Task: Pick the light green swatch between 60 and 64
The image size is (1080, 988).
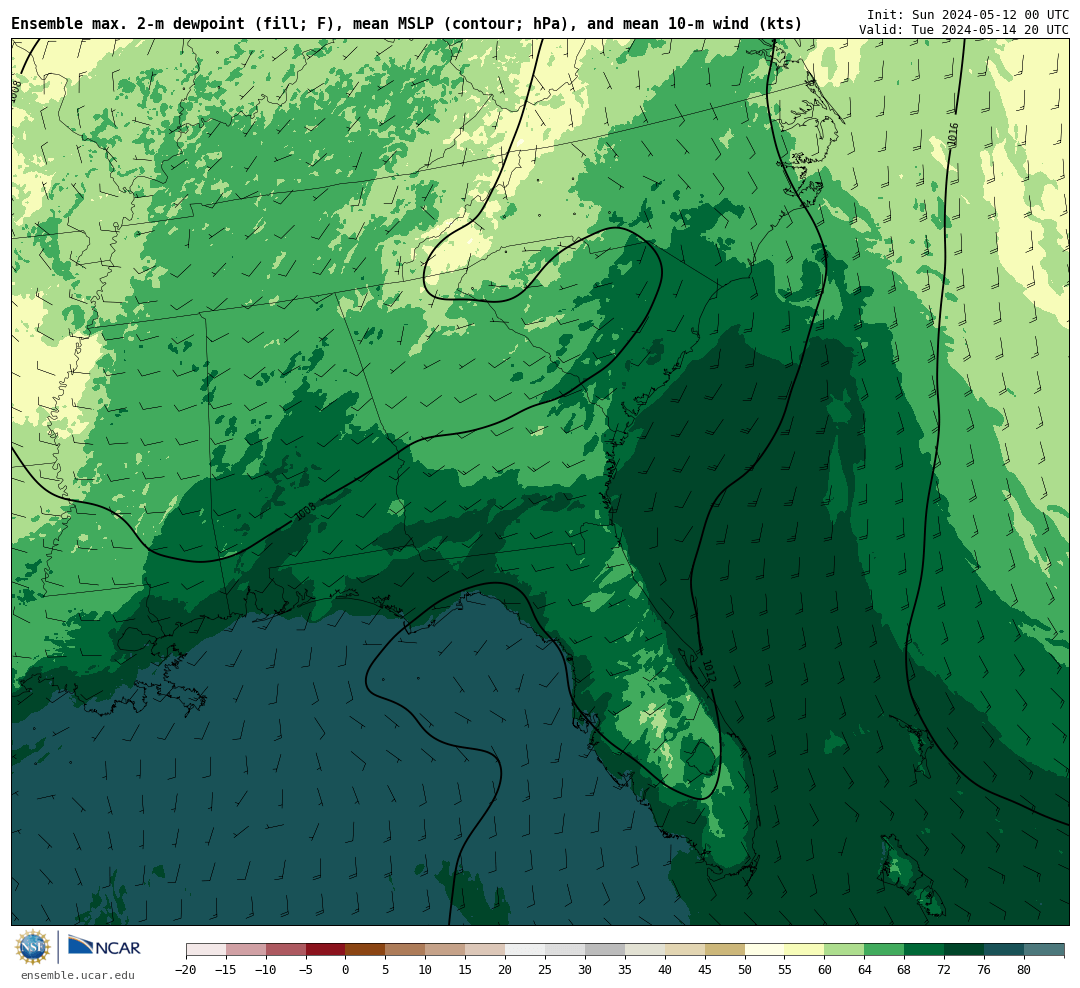Action: click(x=845, y=950)
